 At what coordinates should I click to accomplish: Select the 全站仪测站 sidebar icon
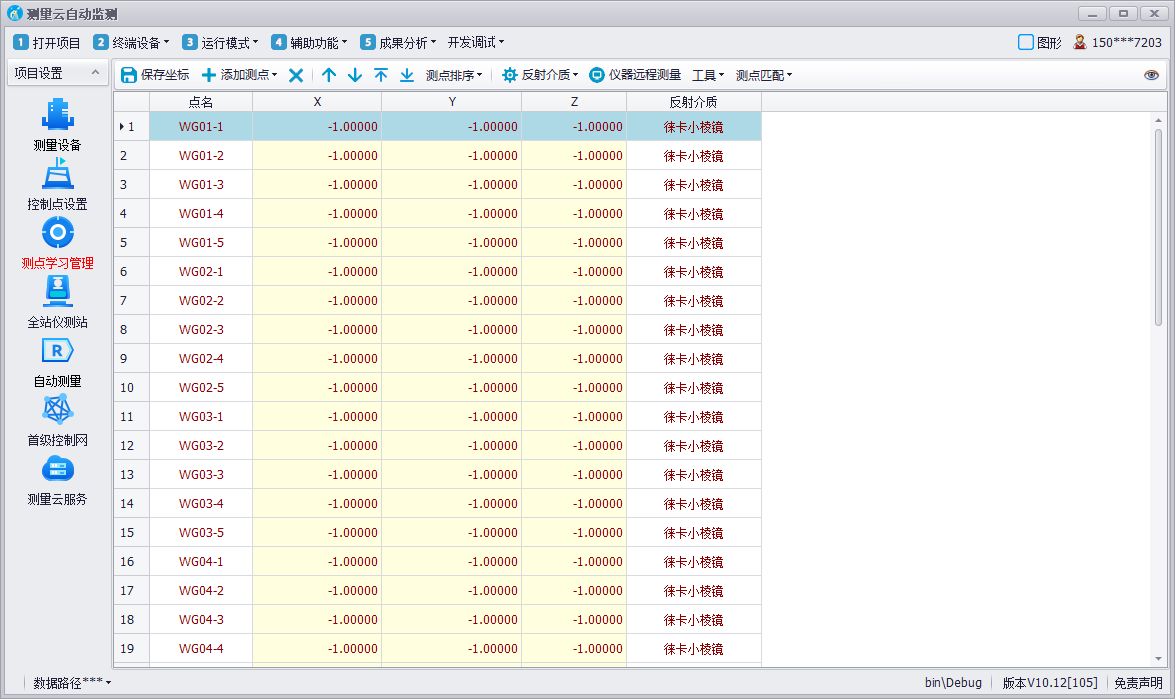[57, 292]
